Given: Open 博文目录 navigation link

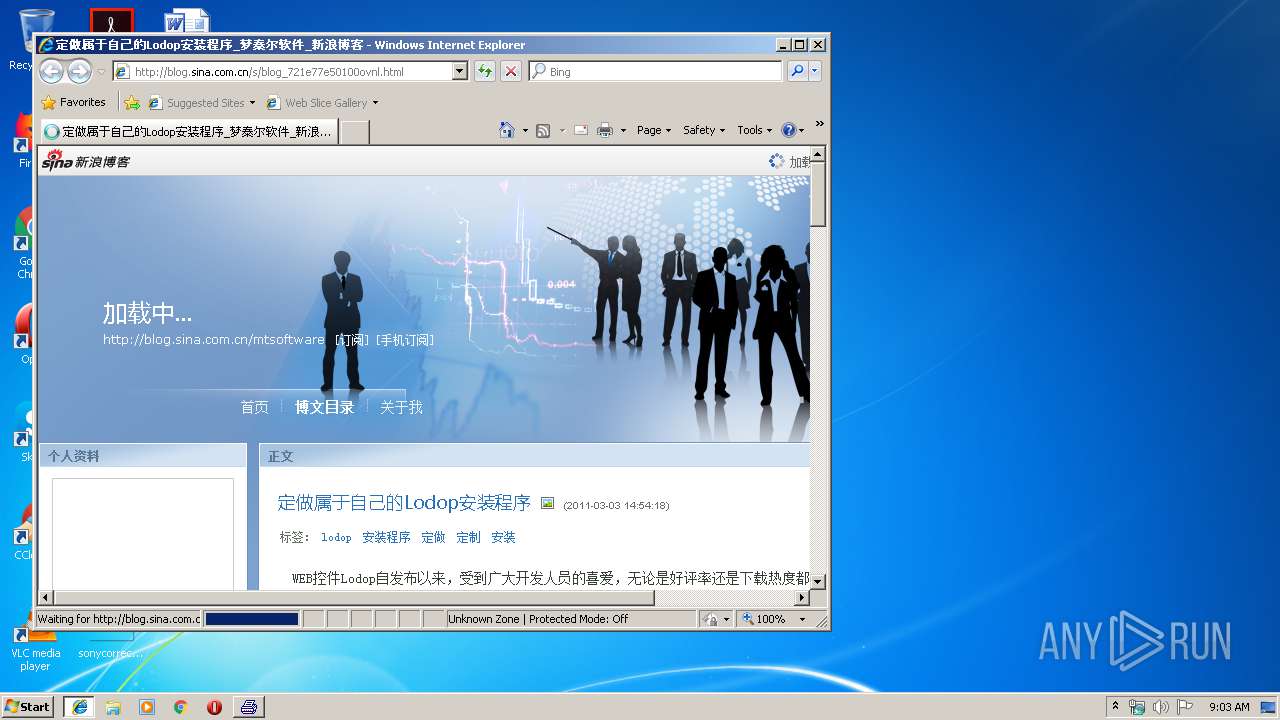Looking at the screenshot, I should click(324, 407).
